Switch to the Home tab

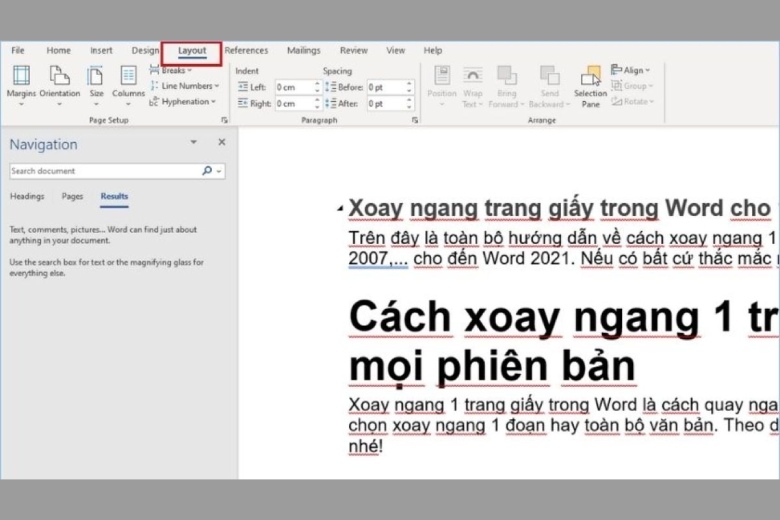[59, 50]
